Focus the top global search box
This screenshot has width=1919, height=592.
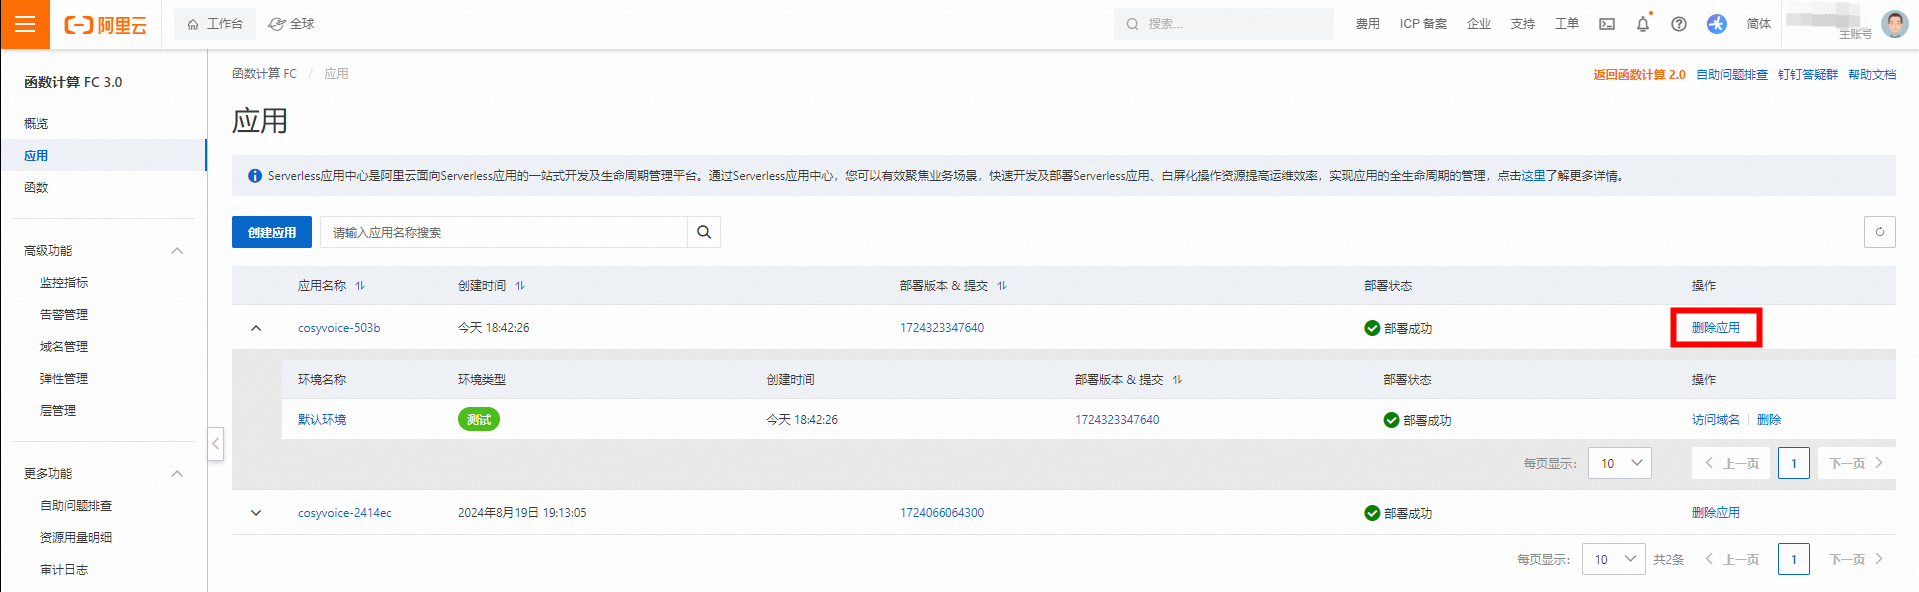(x=1224, y=24)
